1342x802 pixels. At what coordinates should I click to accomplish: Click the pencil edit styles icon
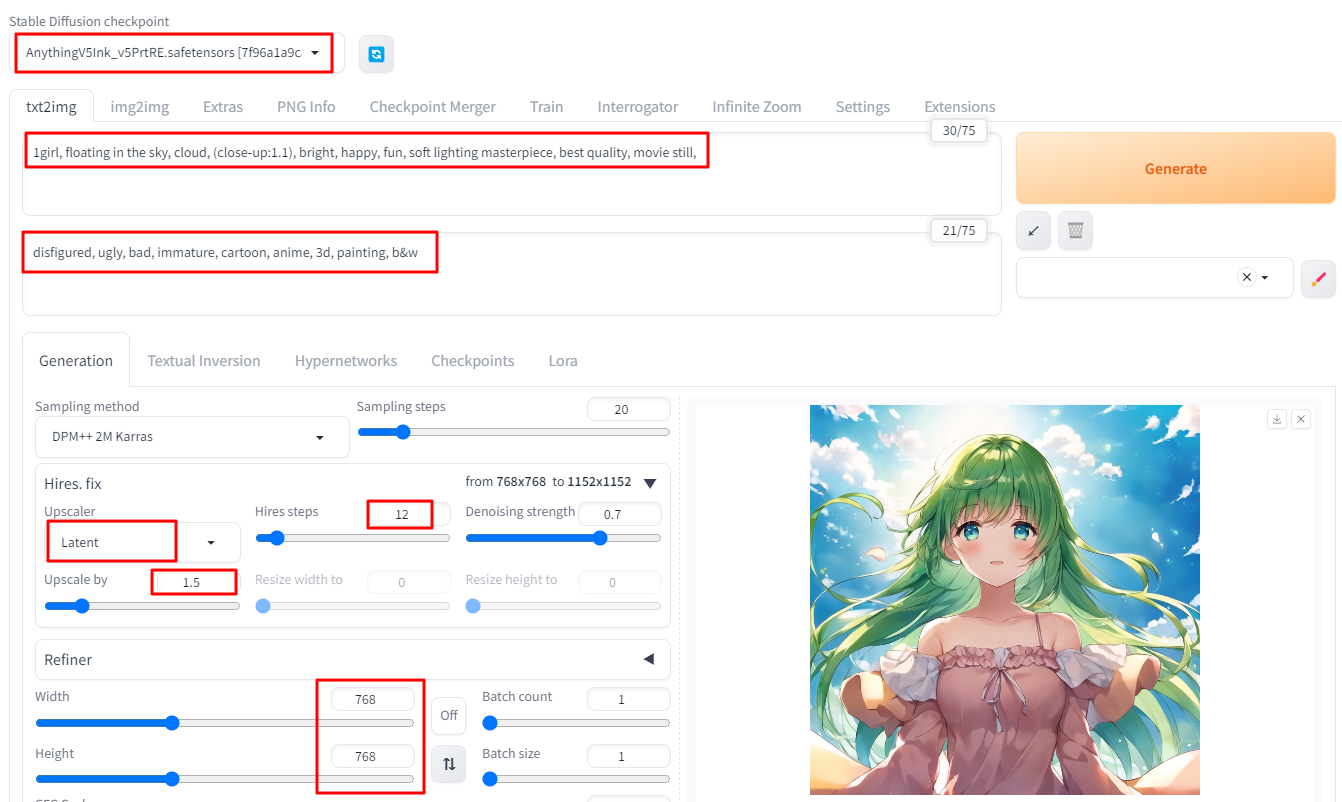tap(1318, 278)
